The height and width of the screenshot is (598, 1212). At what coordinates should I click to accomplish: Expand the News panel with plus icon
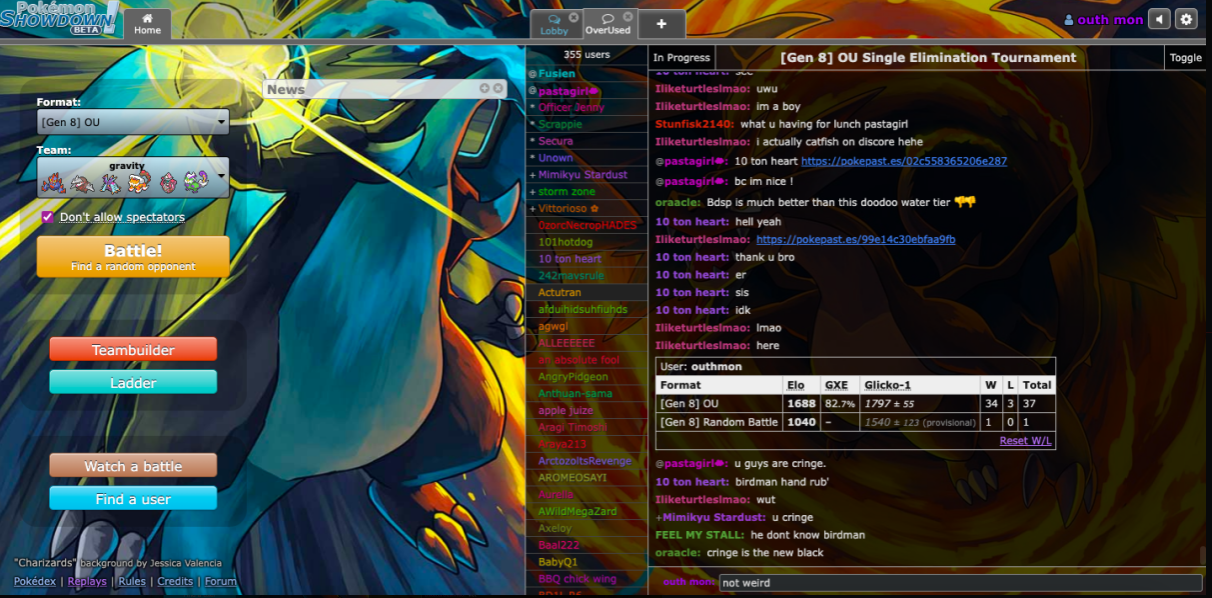(x=484, y=89)
